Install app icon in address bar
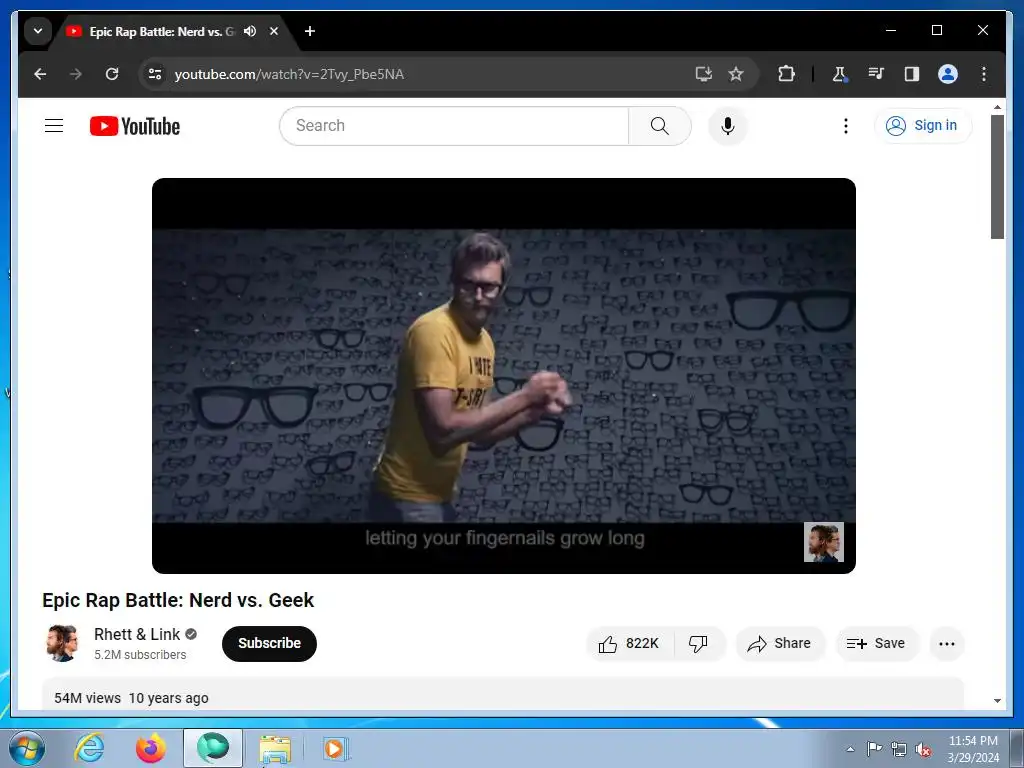This screenshot has height=768, width=1024. [x=703, y=74]
